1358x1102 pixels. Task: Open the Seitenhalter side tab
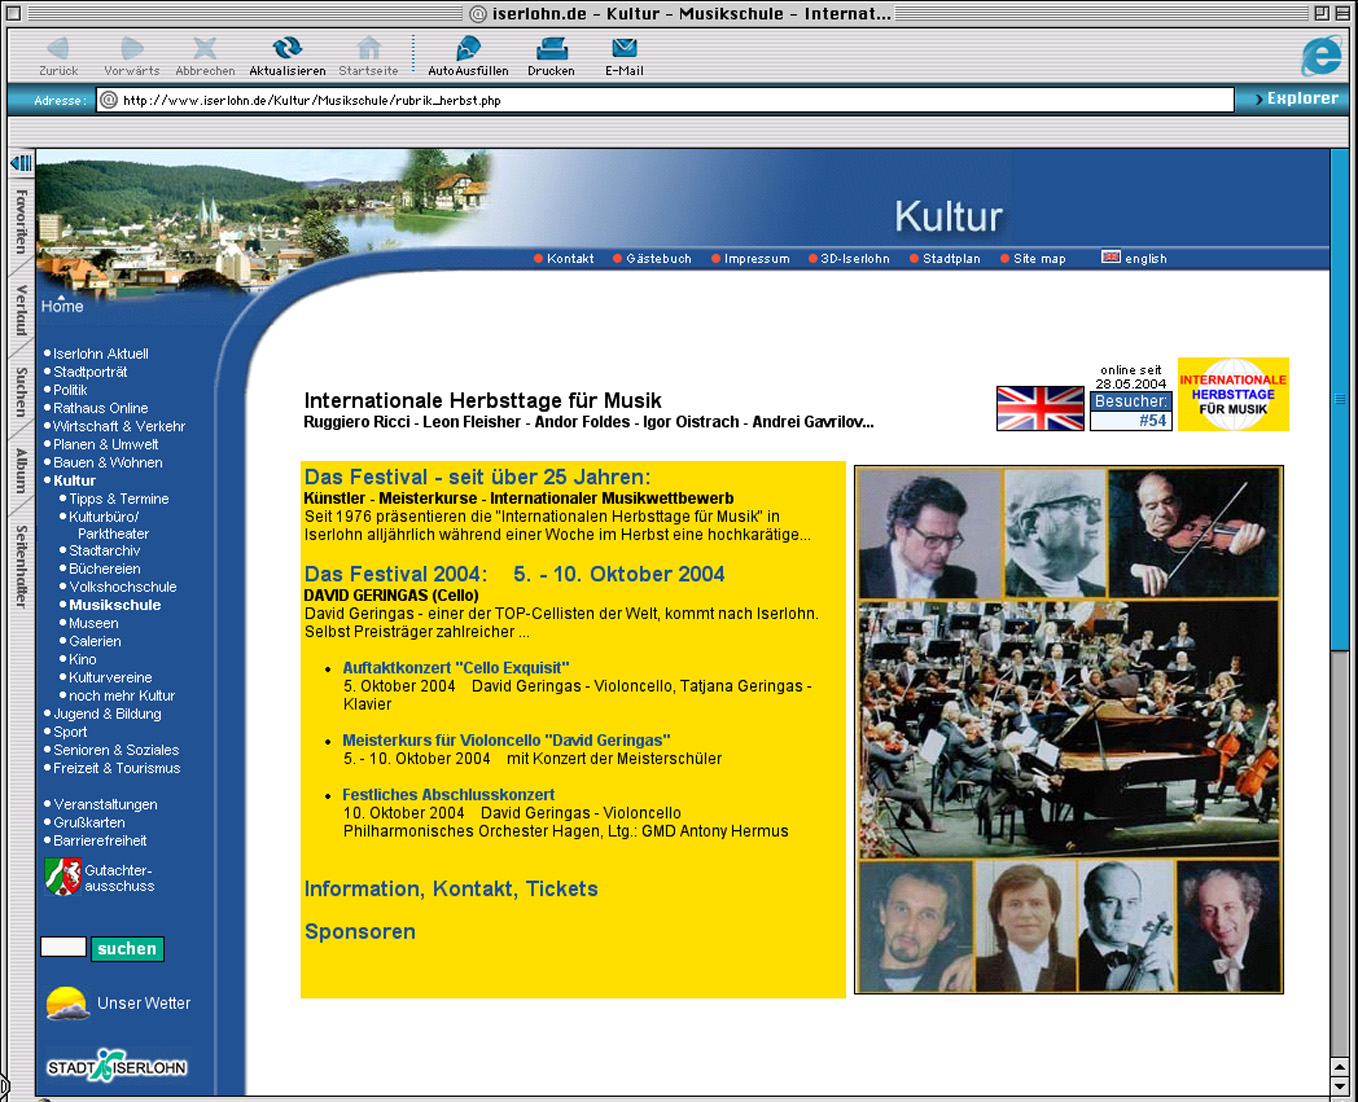point(21,566)
